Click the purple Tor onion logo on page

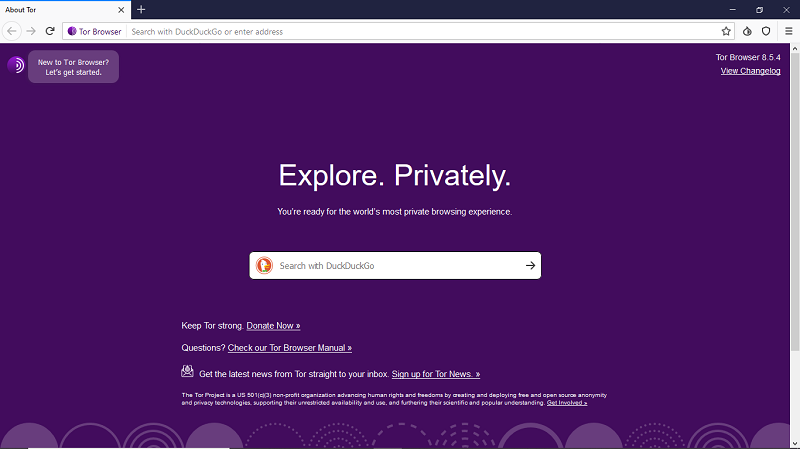16,66
